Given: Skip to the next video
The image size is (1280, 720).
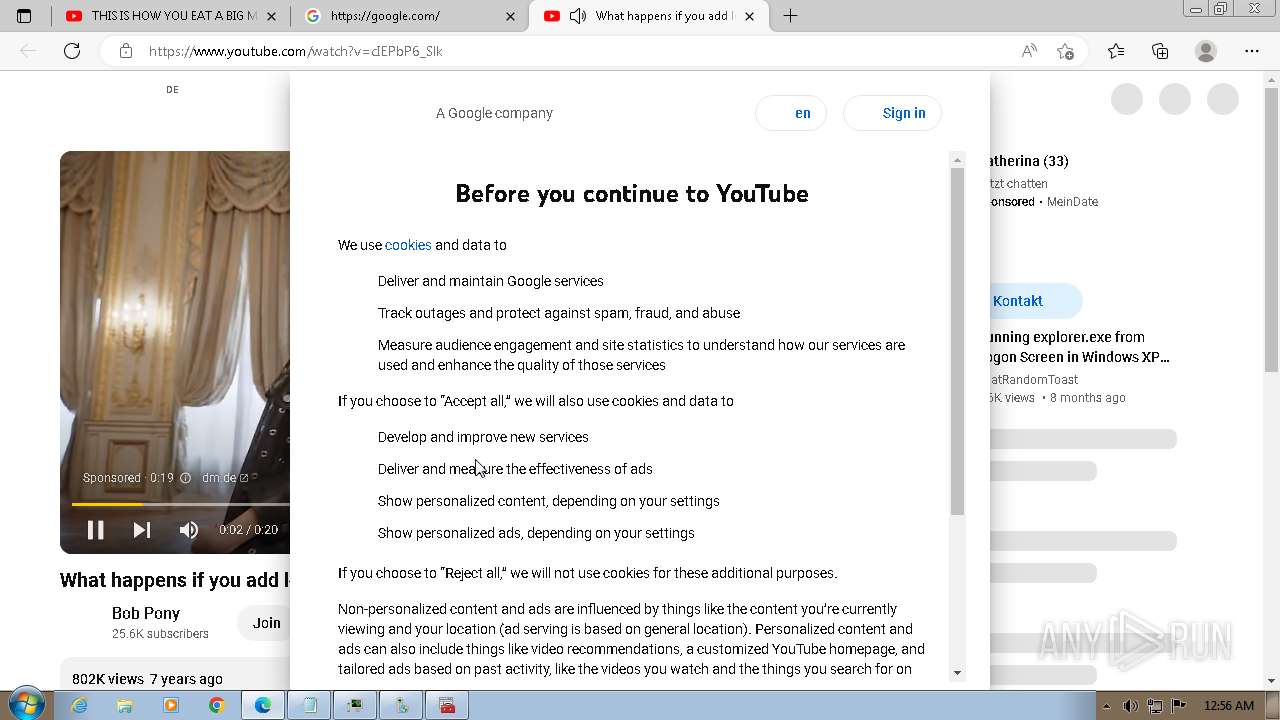Looking at the screenshot, I should coord(142,530).
